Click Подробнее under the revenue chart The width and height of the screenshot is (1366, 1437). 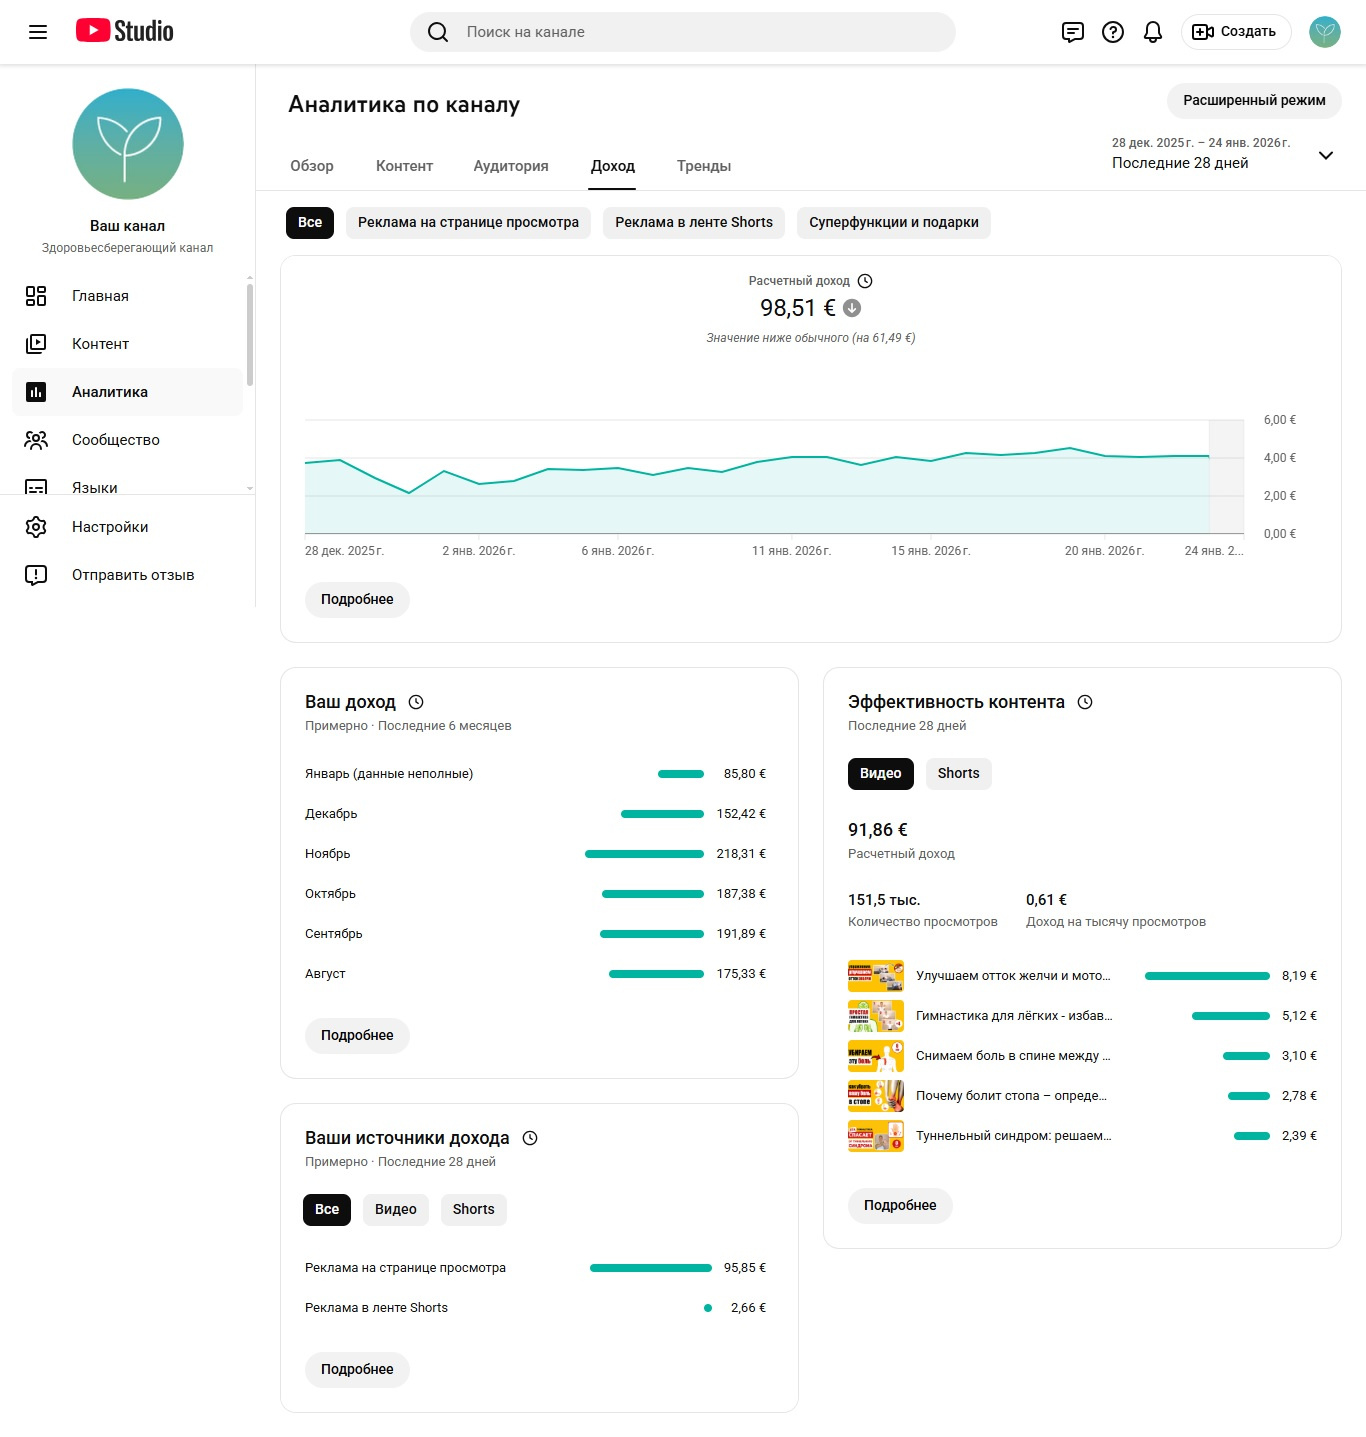pos(357,600)
